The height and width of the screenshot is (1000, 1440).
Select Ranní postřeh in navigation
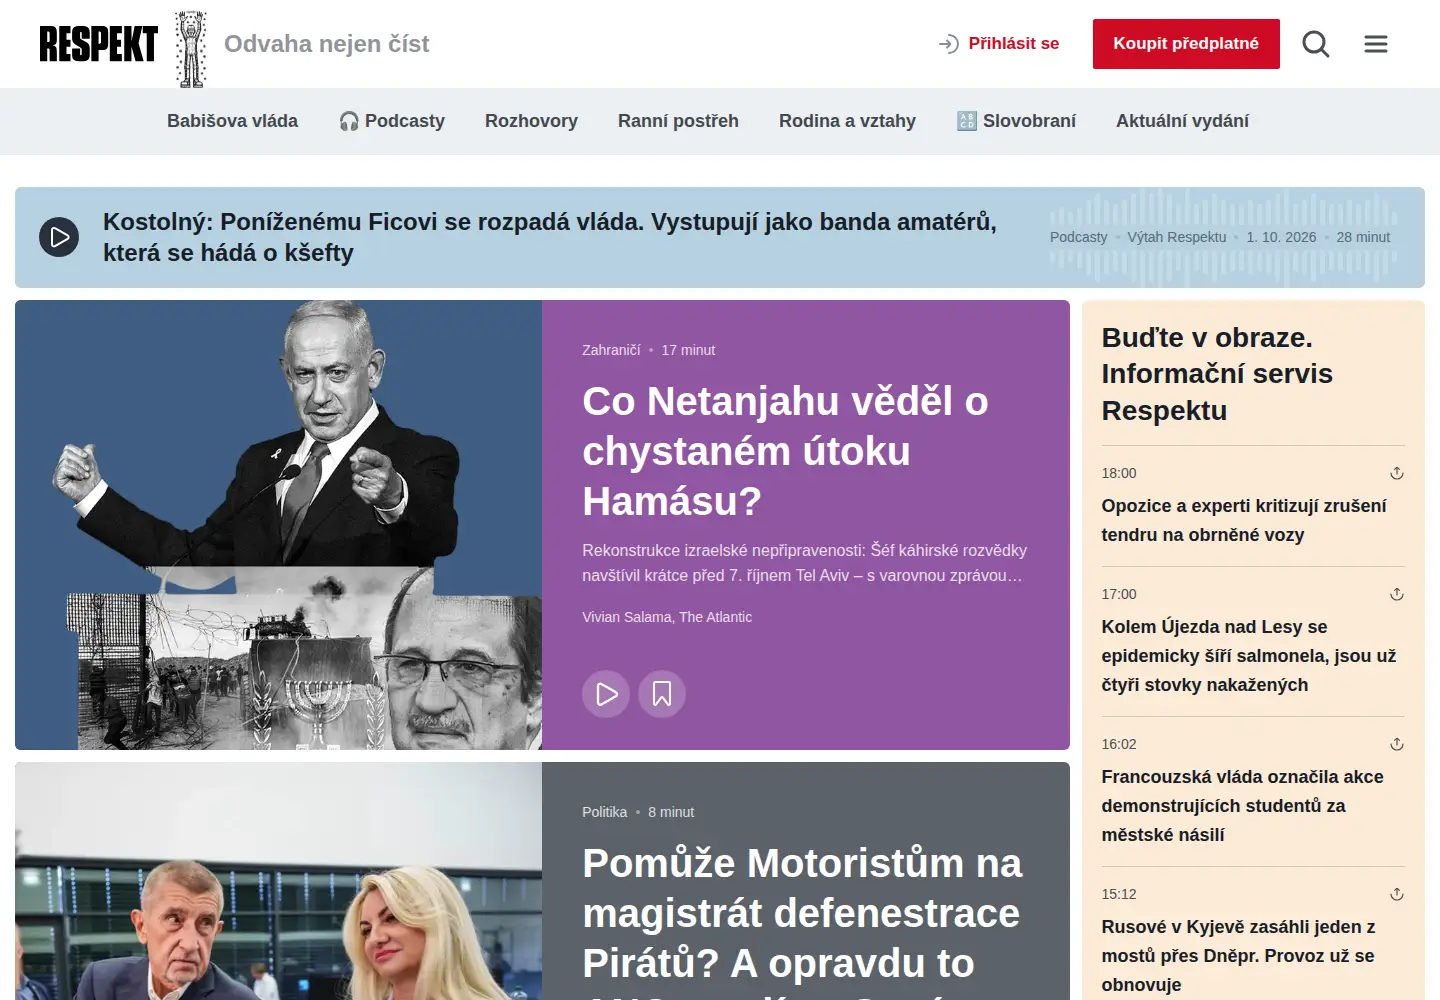point(678,121)
